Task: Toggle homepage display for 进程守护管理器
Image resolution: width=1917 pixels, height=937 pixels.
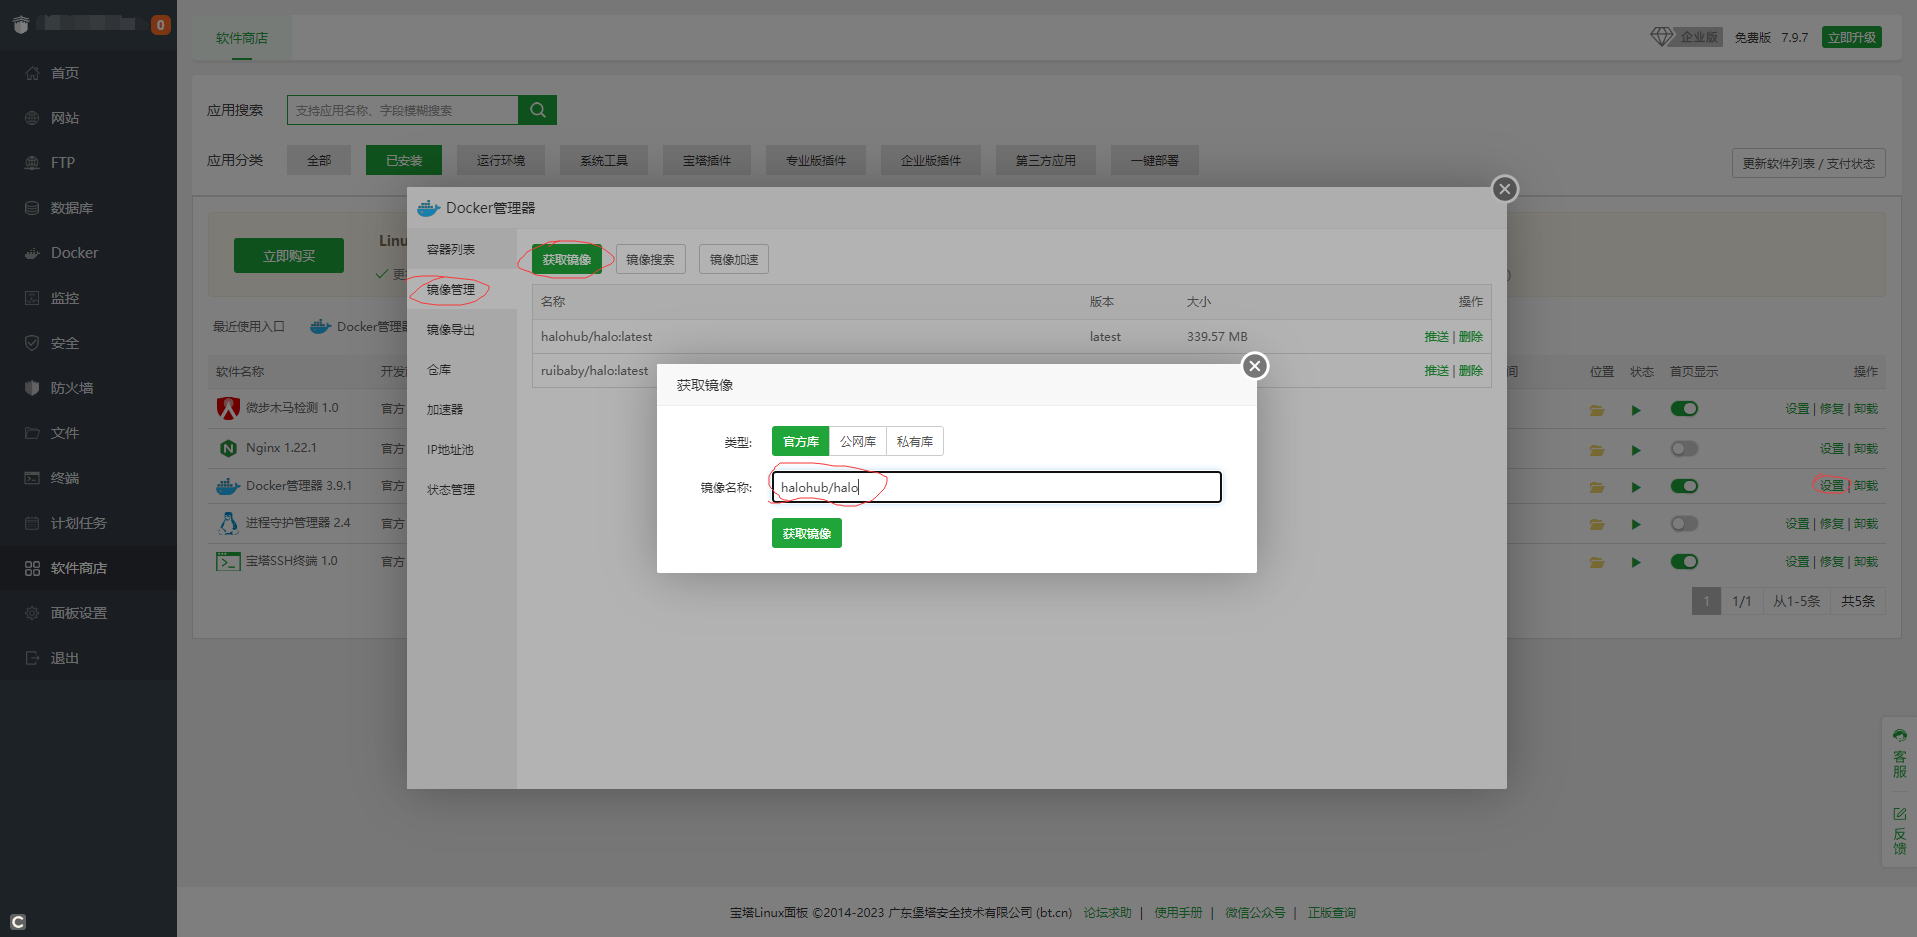Action: [x=1684, y=524]
